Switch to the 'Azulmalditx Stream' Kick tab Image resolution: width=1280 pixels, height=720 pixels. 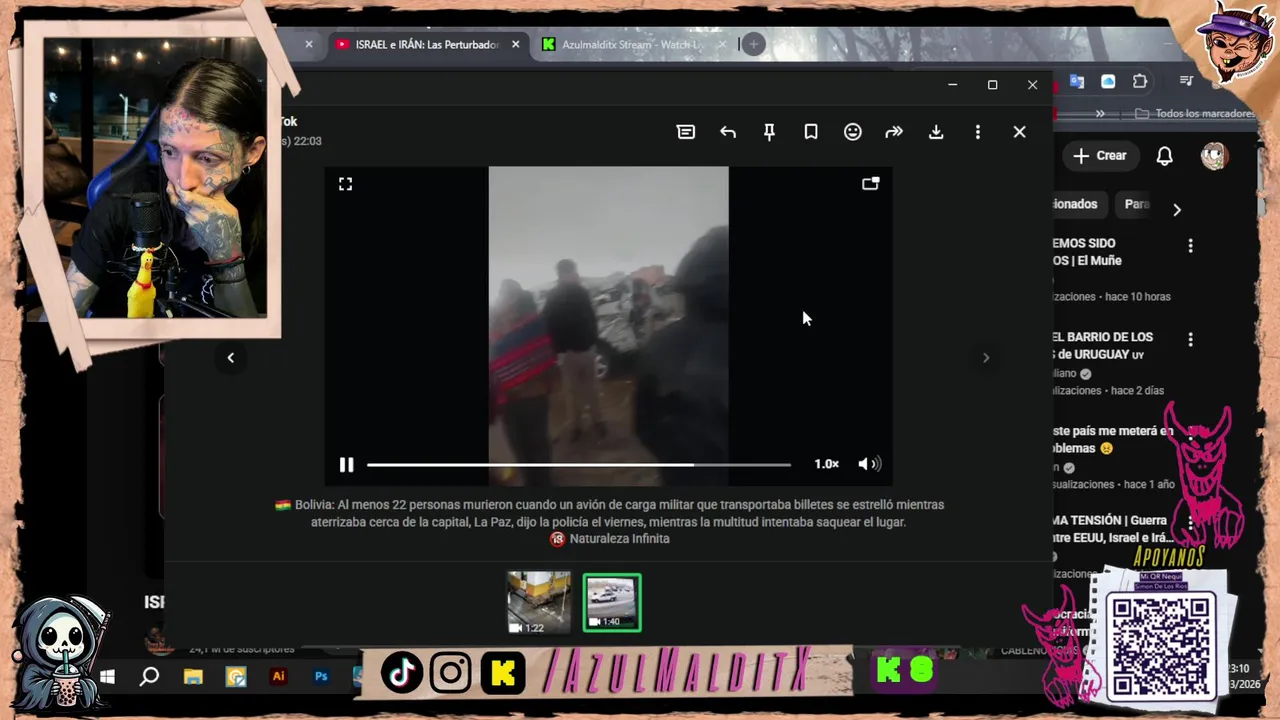(x=634, y=45)
